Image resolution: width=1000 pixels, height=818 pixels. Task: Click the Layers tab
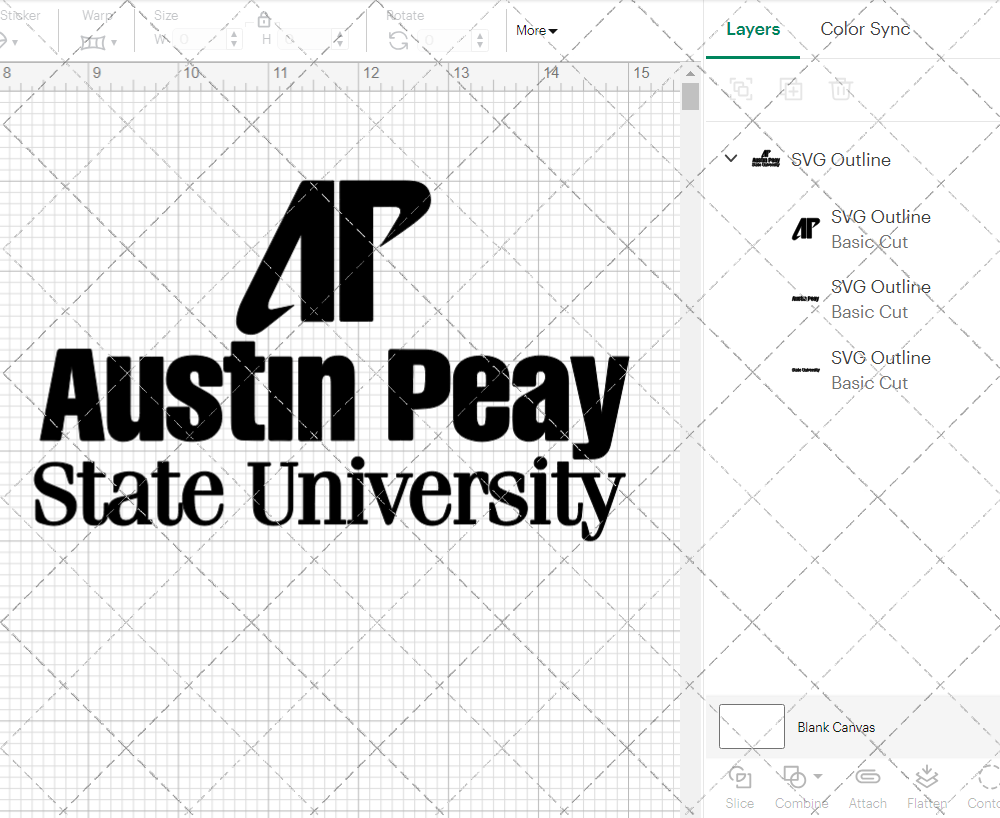[753, 29]
